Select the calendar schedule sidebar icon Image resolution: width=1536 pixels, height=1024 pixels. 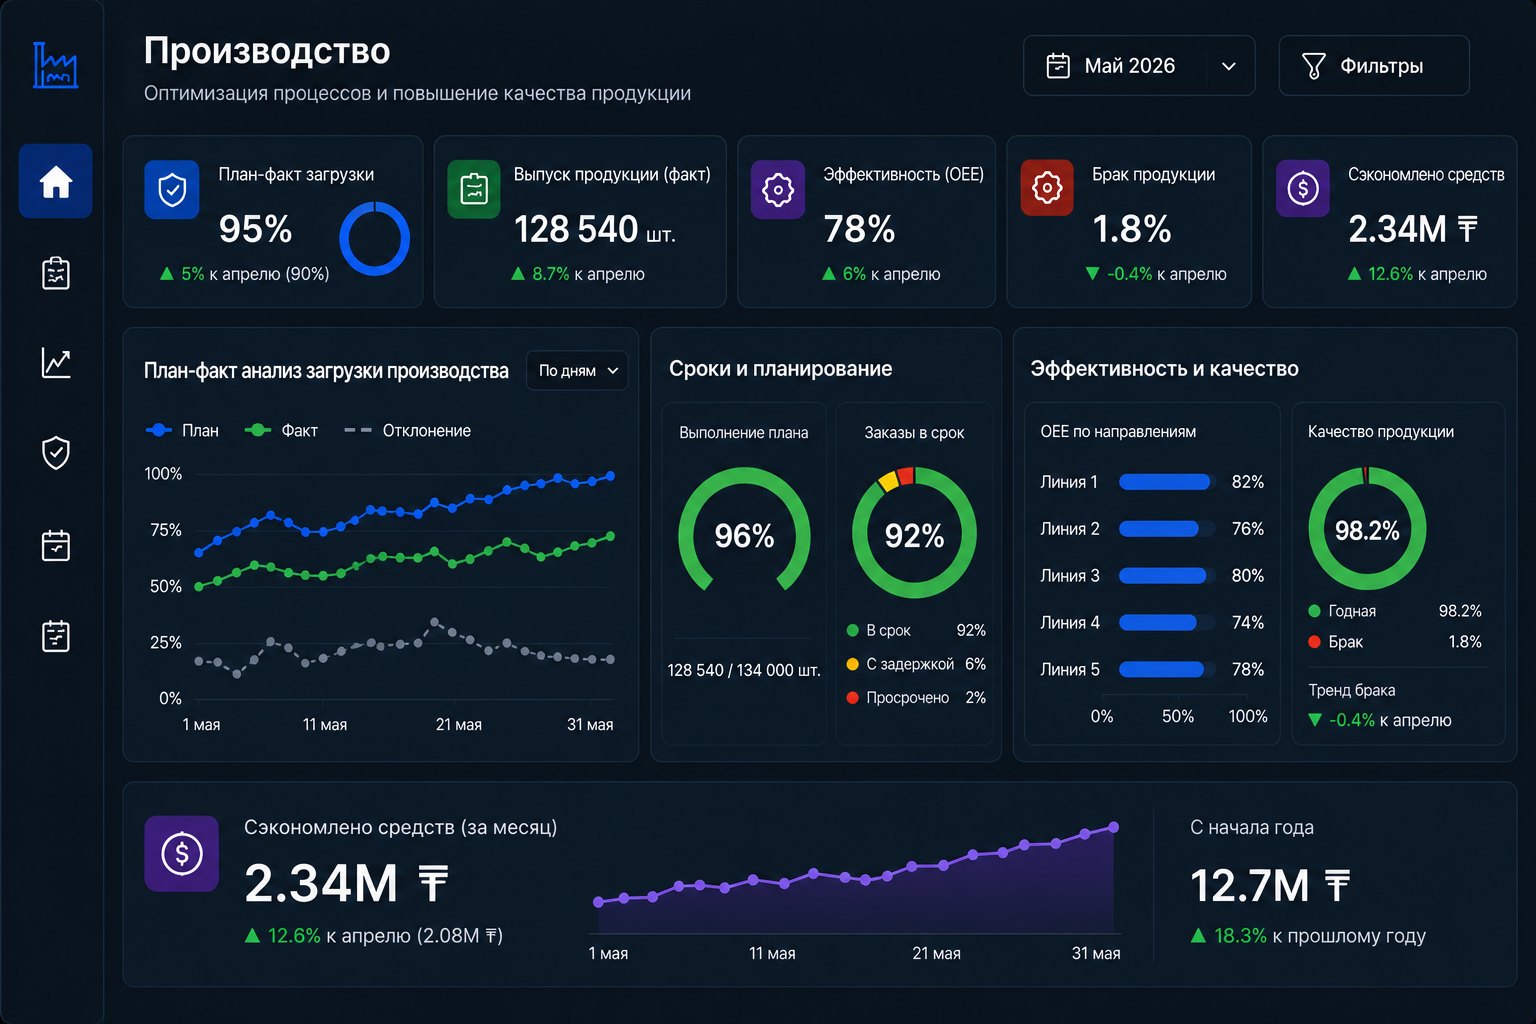click(56, 545)
